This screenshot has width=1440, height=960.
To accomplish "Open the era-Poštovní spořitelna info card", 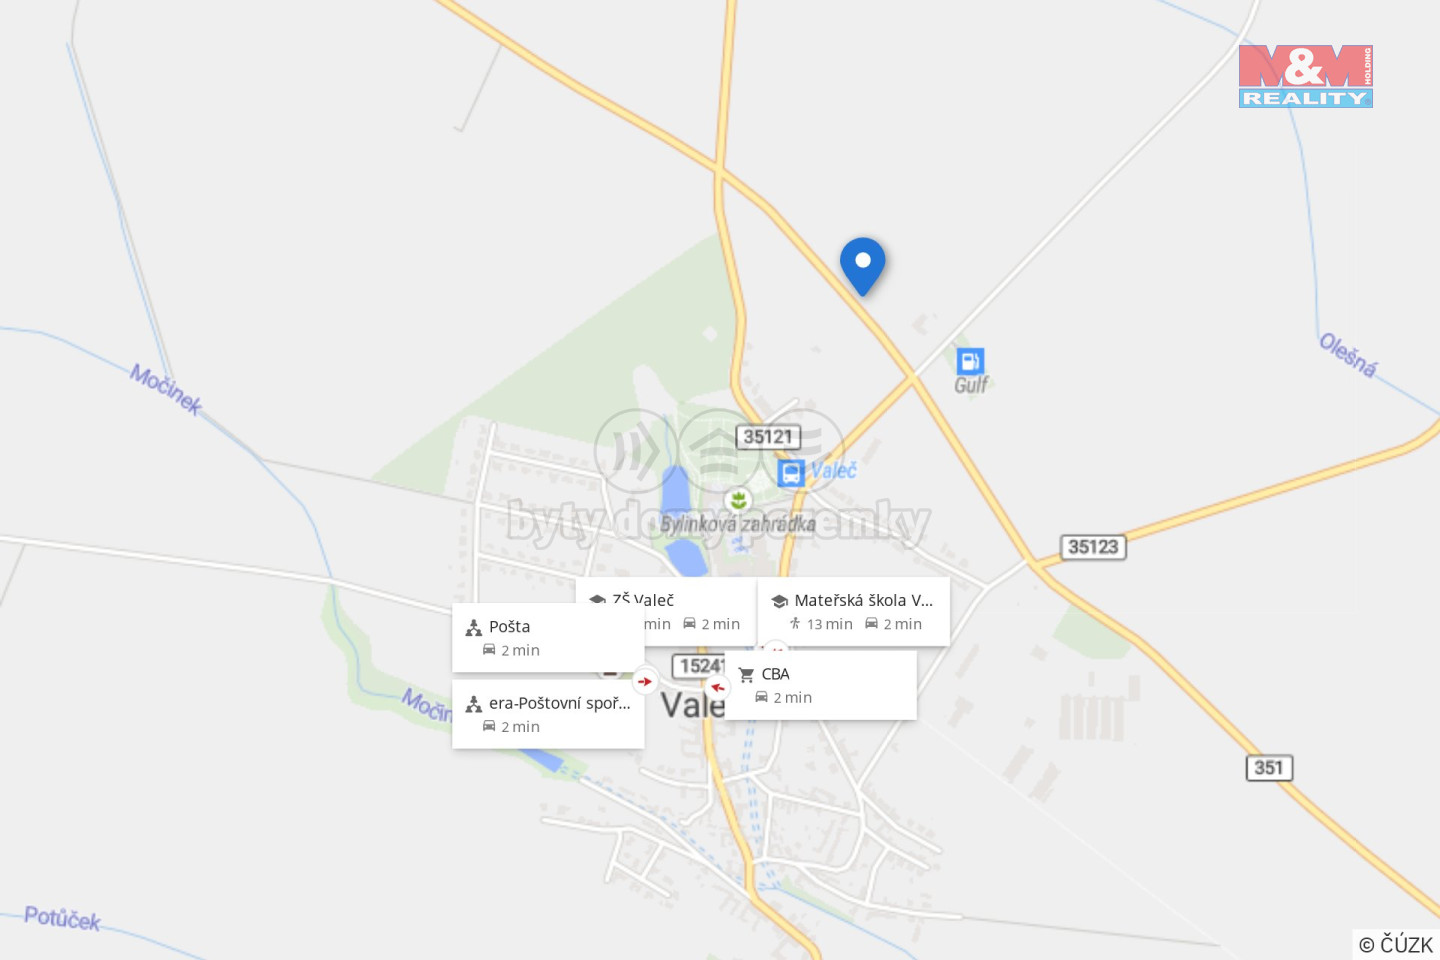I will [548, 714].
